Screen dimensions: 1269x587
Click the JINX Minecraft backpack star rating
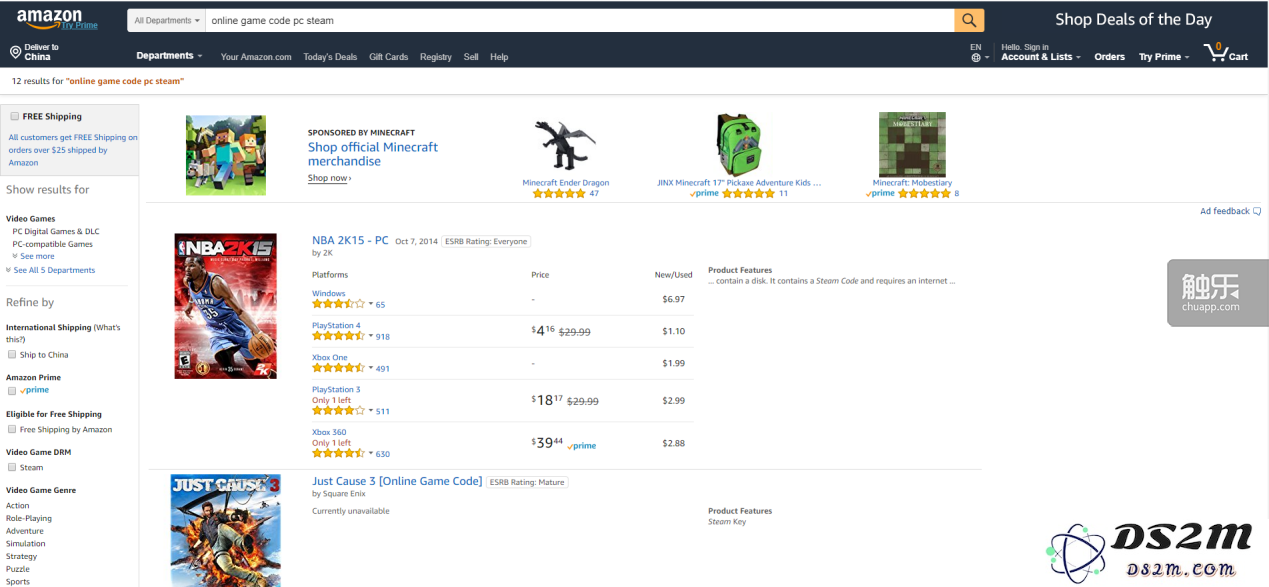click(748, 194)
